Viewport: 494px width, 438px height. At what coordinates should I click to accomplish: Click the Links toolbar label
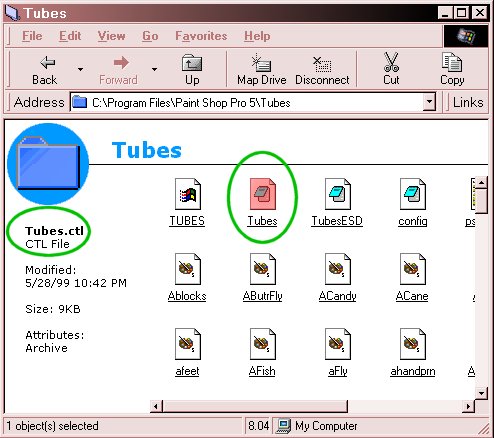(468, 102)
